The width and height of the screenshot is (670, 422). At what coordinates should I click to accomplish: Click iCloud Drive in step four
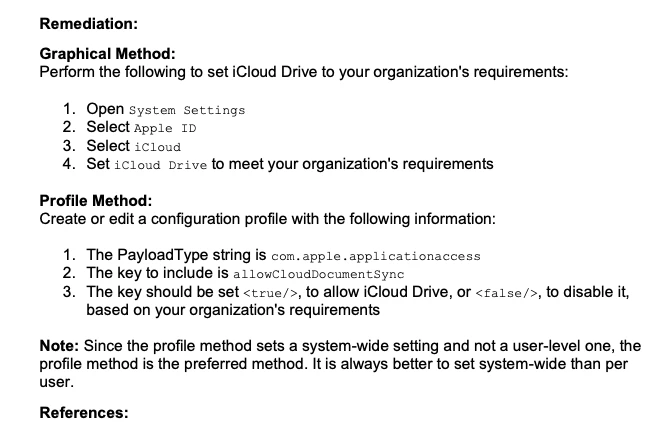[x=160, y=165]
